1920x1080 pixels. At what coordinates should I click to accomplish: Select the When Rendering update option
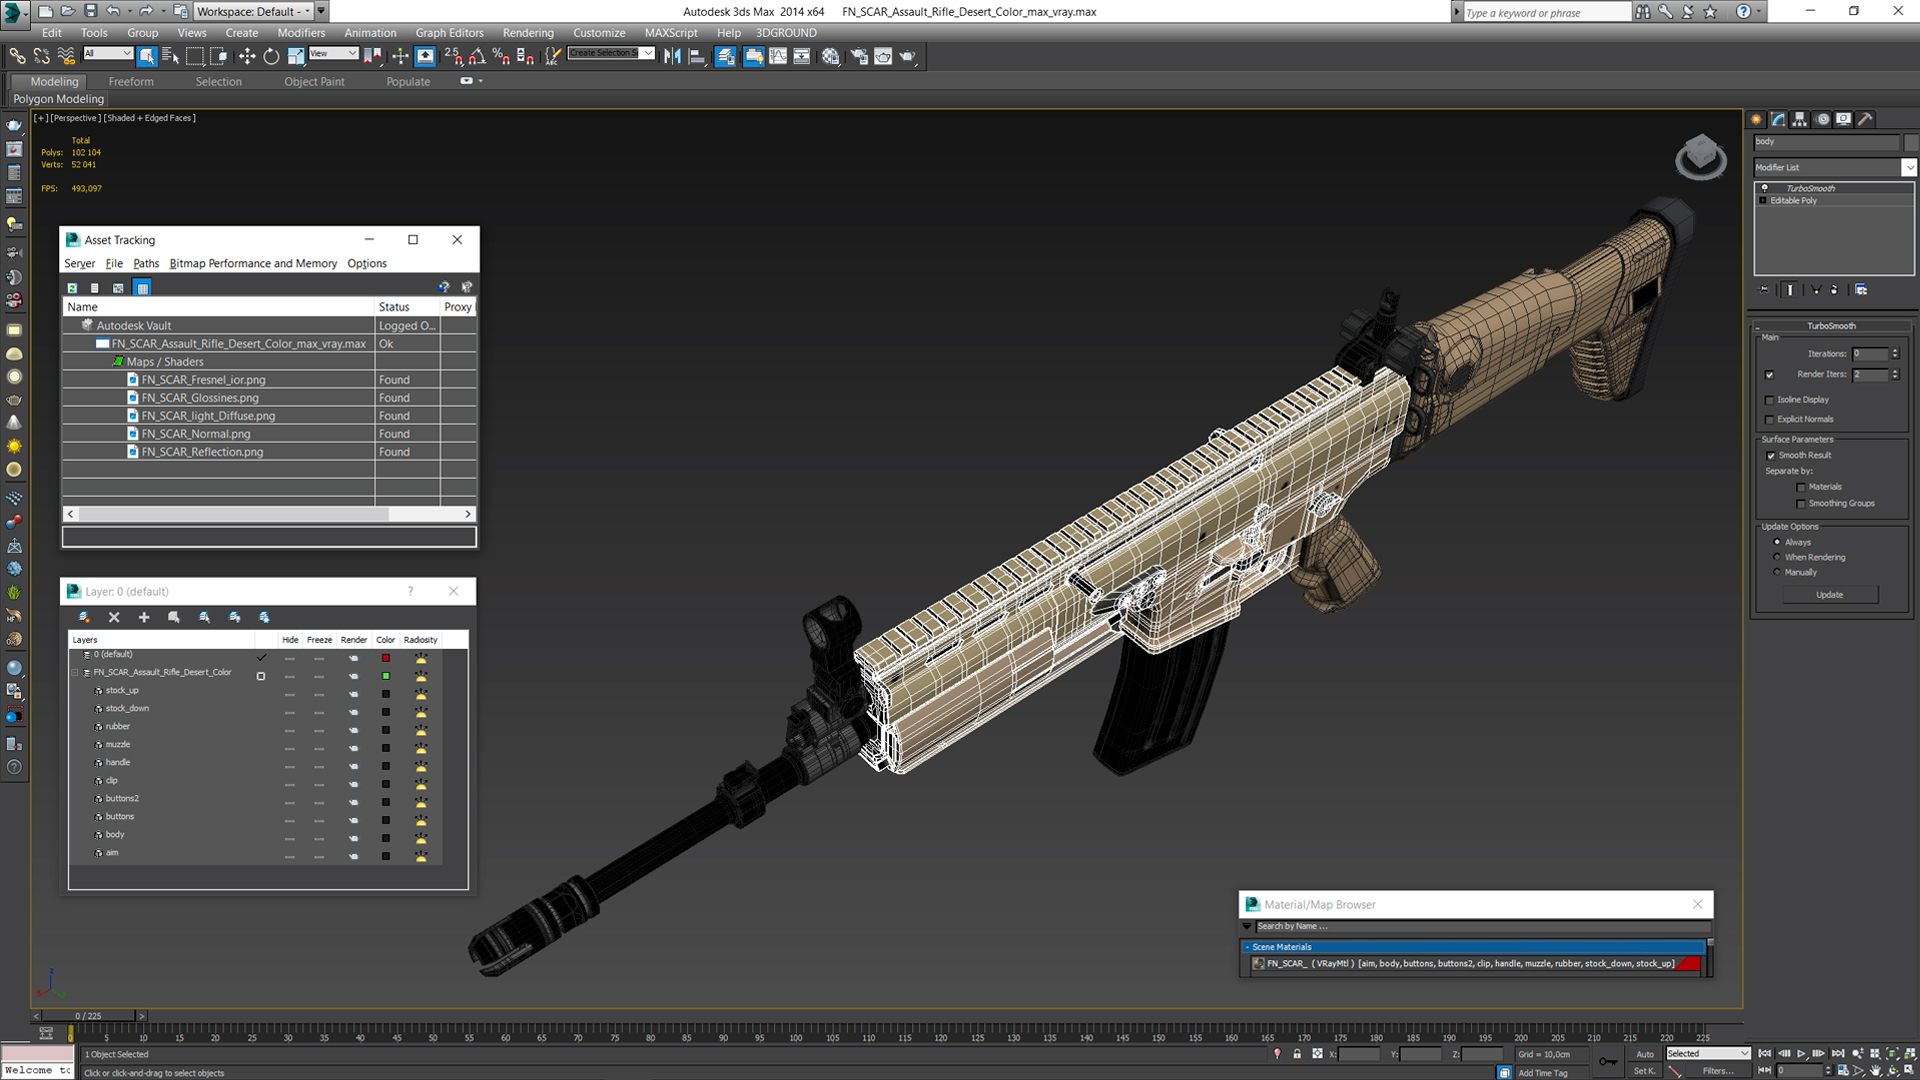1777,557
